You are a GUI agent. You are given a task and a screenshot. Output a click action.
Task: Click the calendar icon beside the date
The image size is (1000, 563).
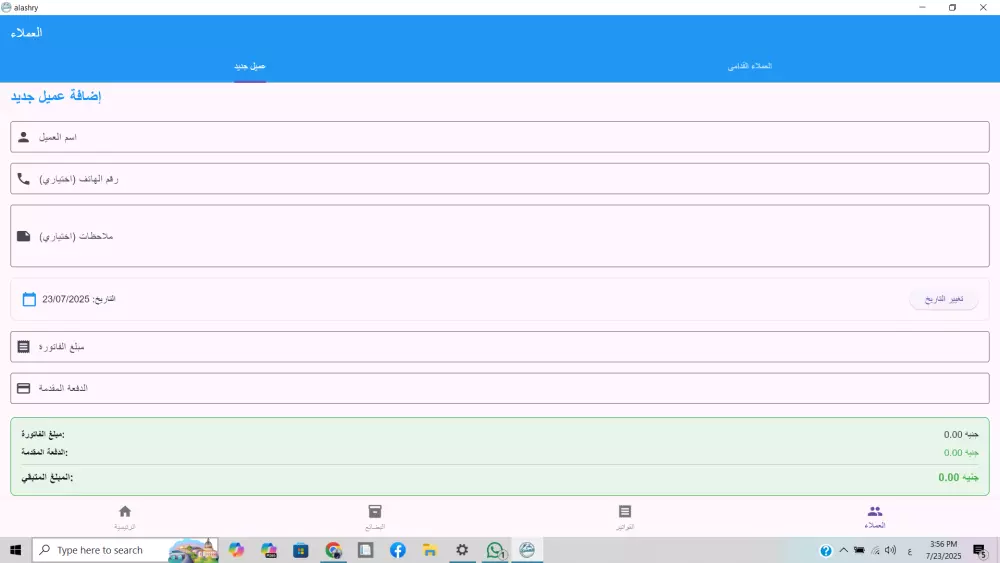pyautogui.click(x=29, y=299)
